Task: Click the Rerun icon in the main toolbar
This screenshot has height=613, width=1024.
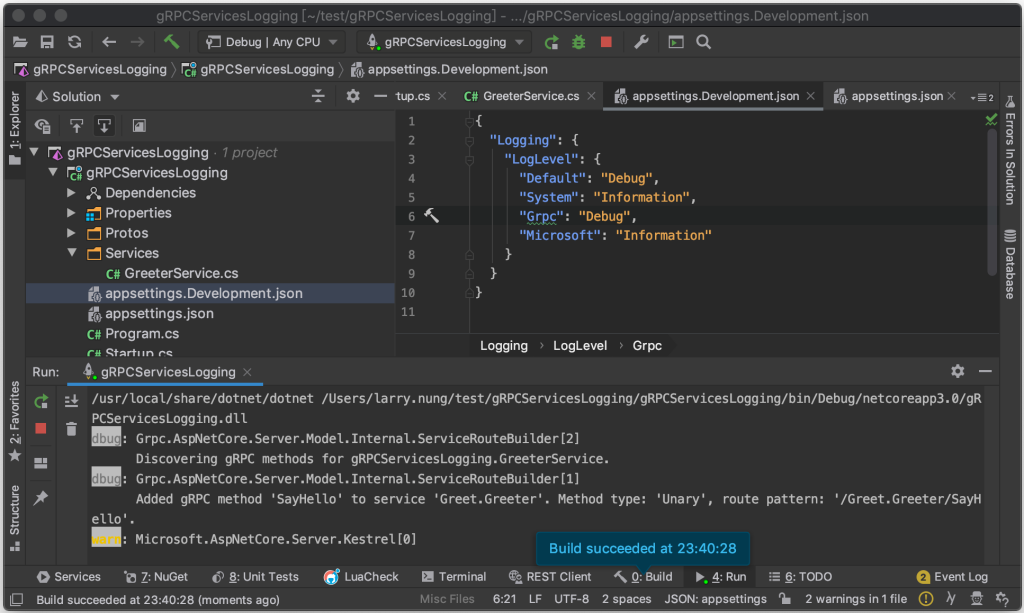Action: [551, 42]
